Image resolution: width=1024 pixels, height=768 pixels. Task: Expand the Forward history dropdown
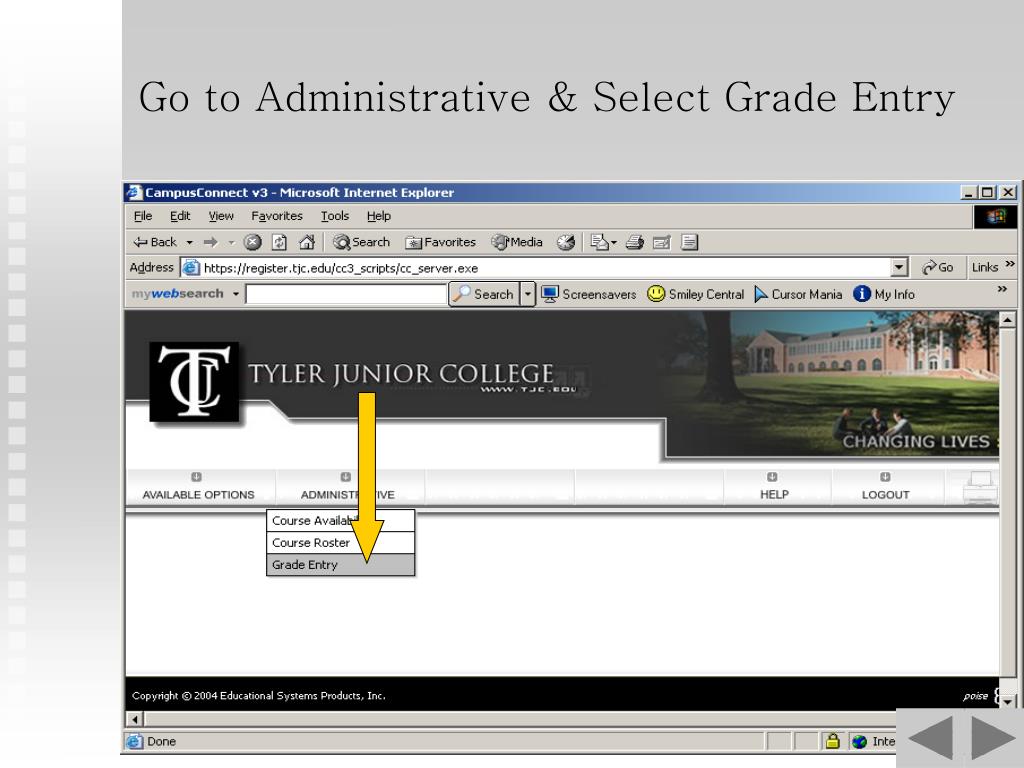[231, 243]
